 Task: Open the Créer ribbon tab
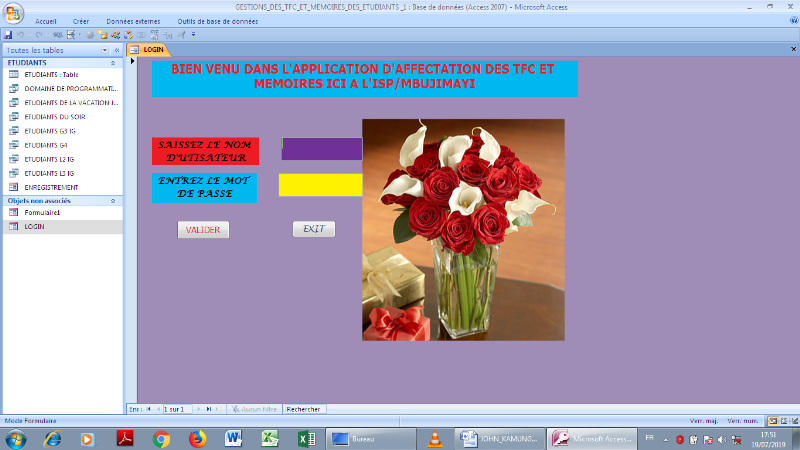point(81,21)
